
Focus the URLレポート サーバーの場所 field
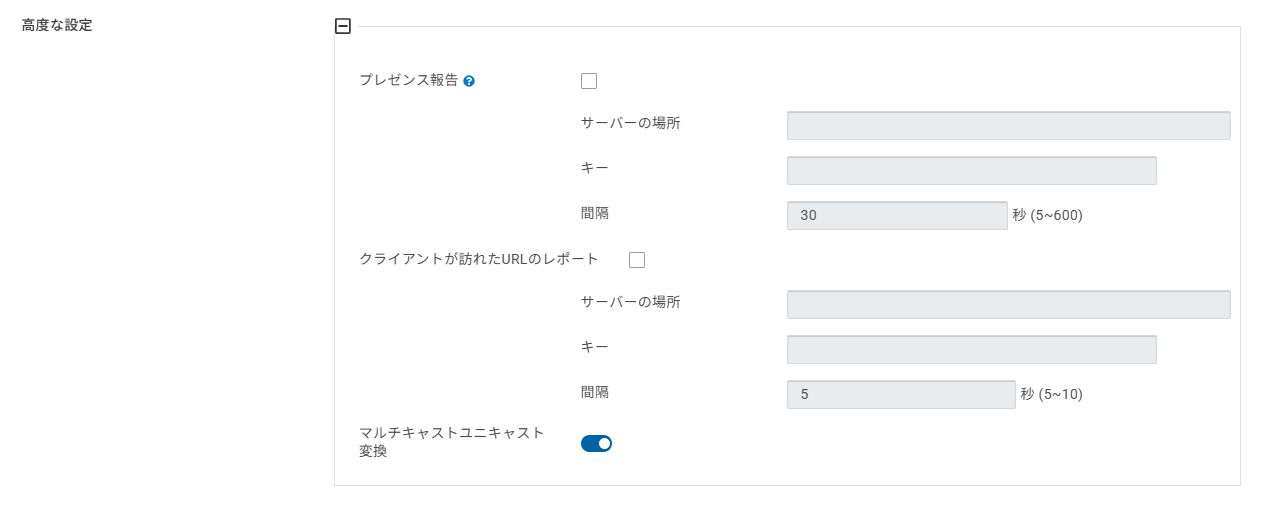(1008, 305)
